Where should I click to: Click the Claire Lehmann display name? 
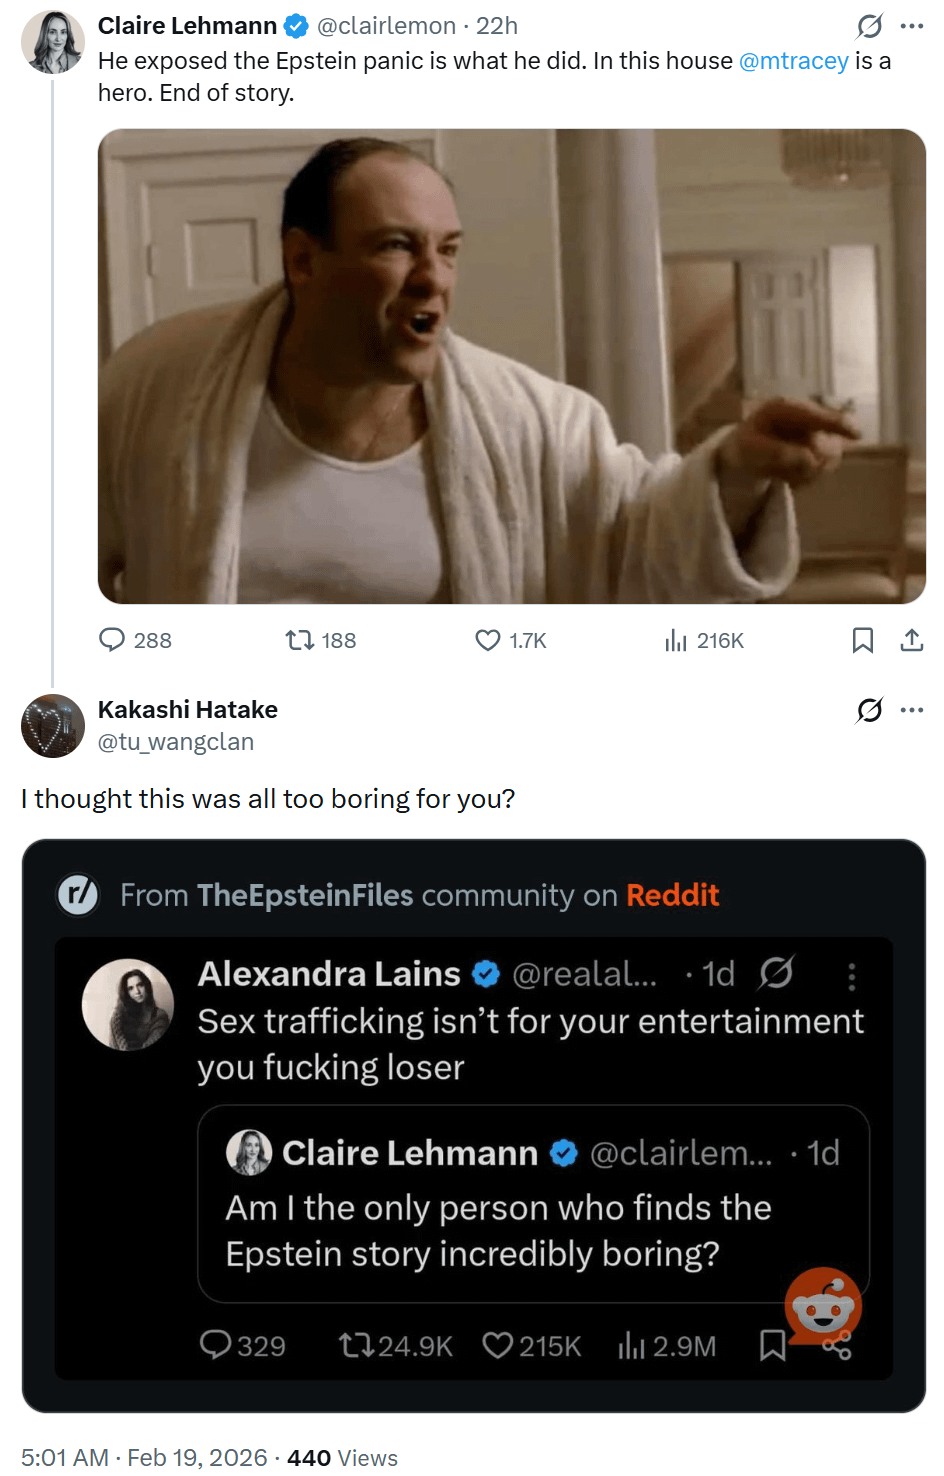click(x=187, y=26)
